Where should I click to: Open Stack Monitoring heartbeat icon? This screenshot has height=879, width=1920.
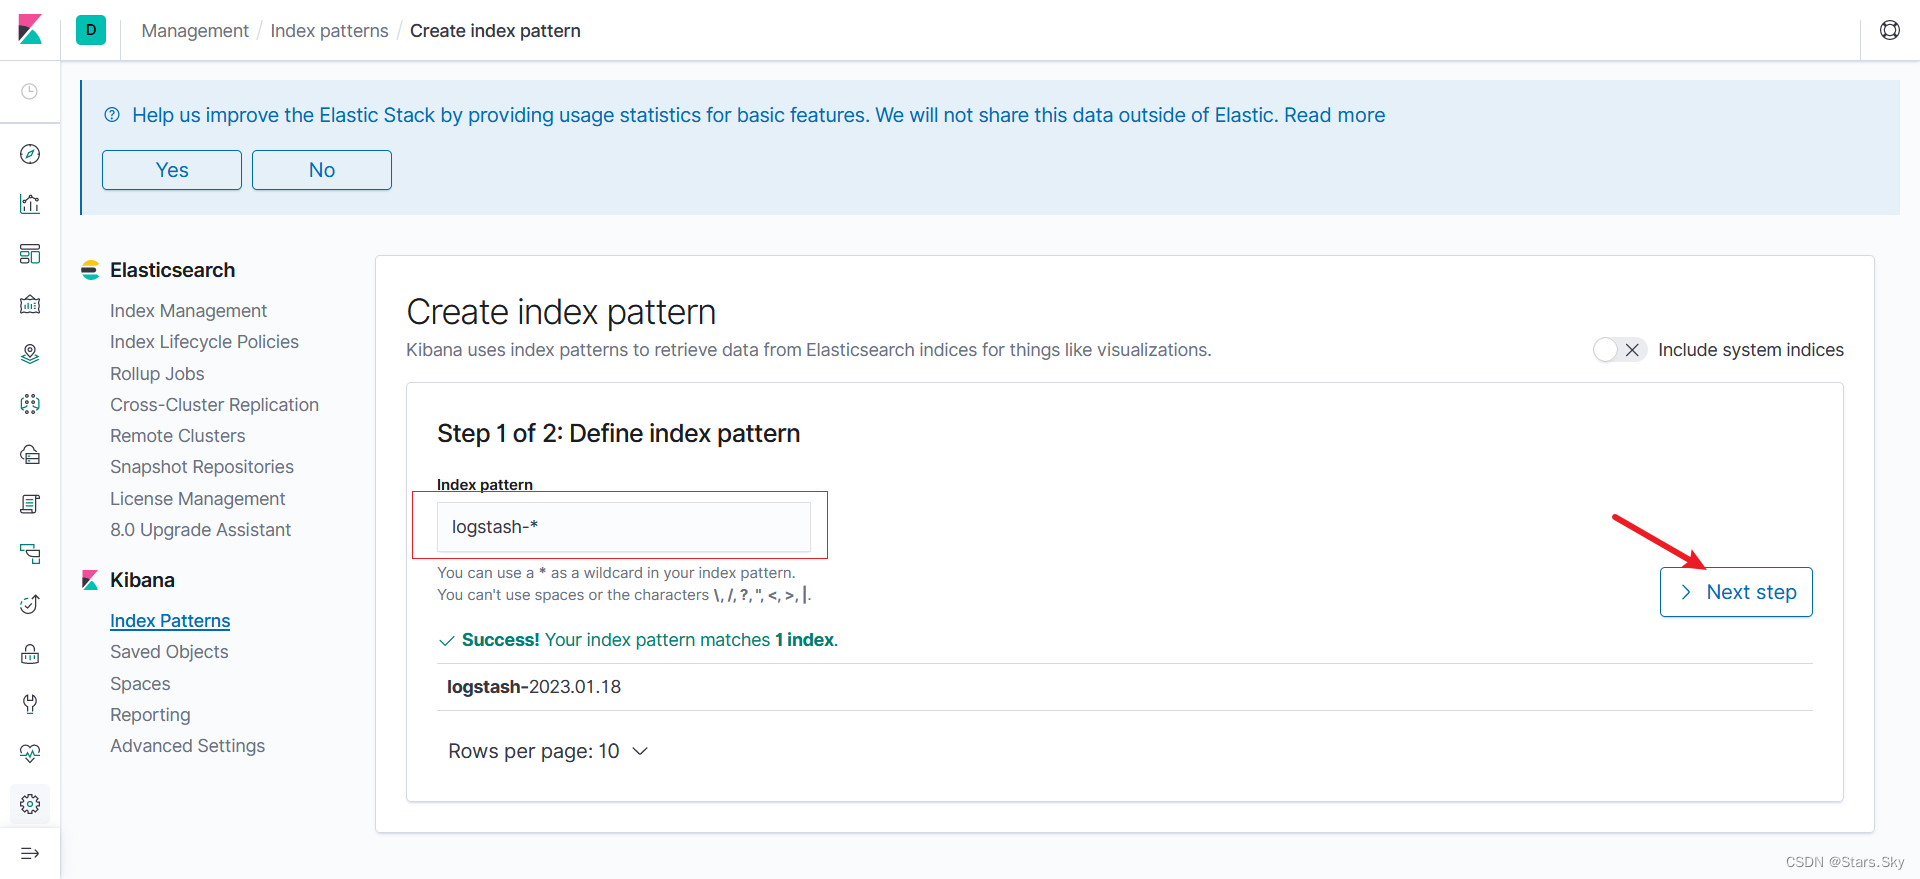30,754
